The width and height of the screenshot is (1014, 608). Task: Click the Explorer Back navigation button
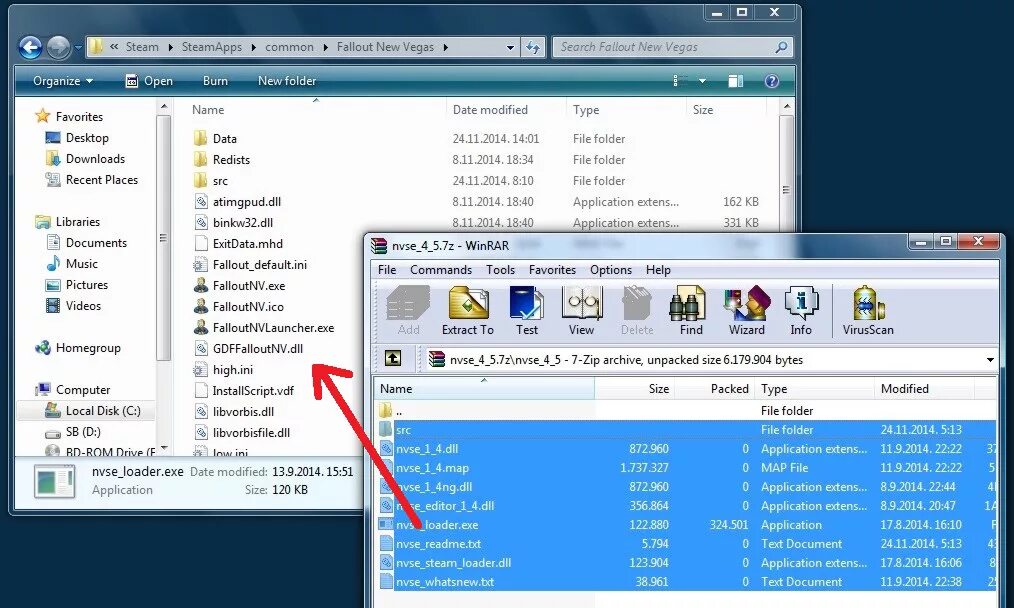pos(30,47)
